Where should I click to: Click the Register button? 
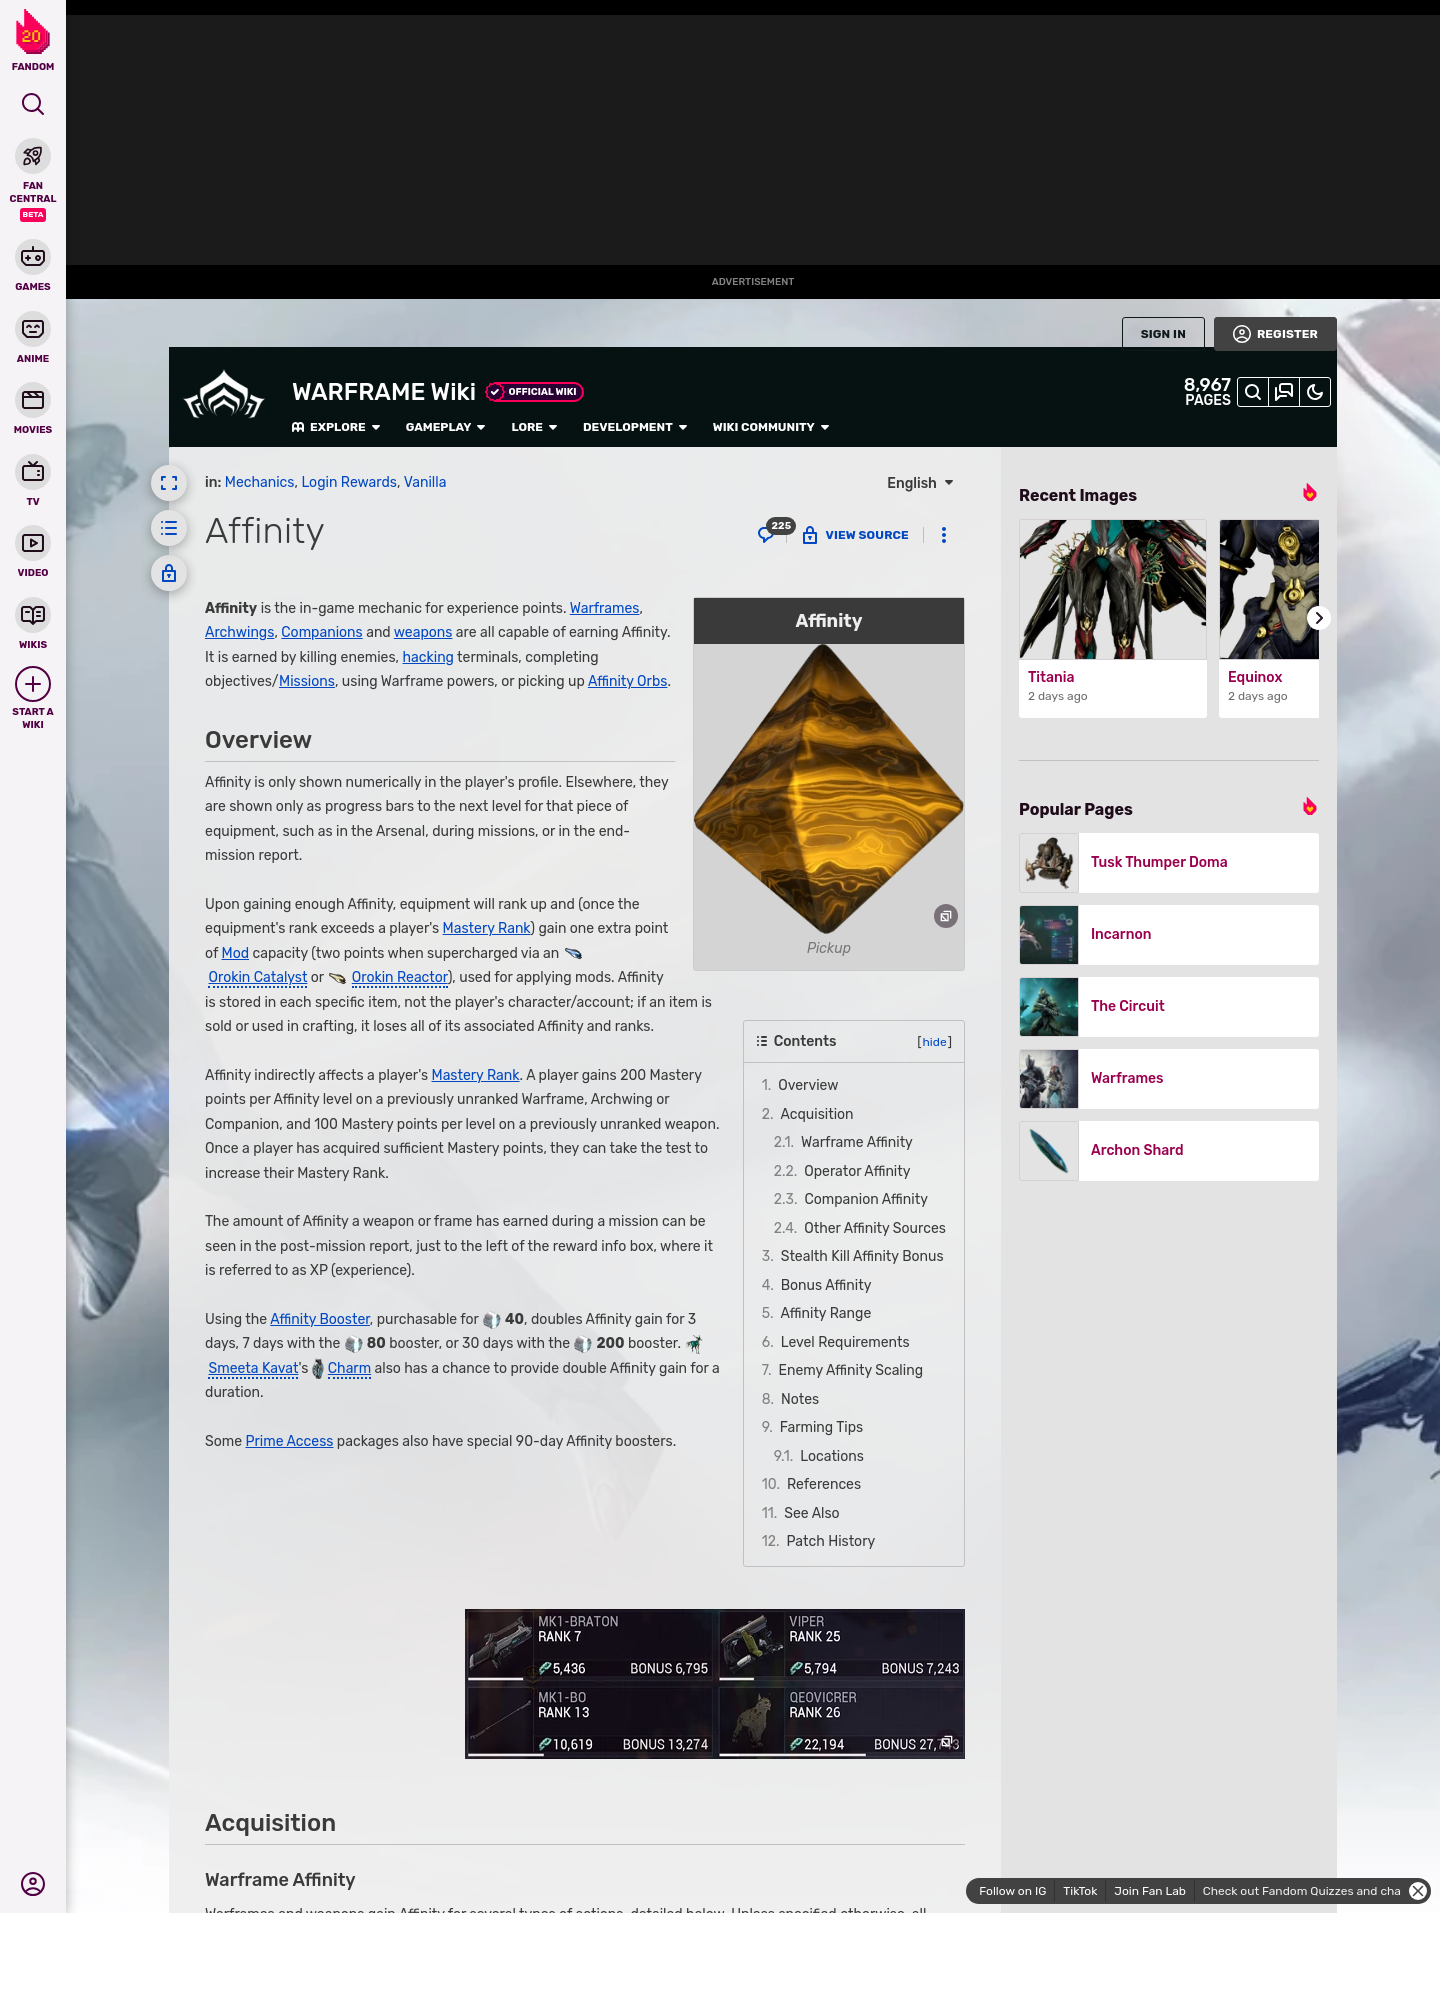[x=1275, y=334]
